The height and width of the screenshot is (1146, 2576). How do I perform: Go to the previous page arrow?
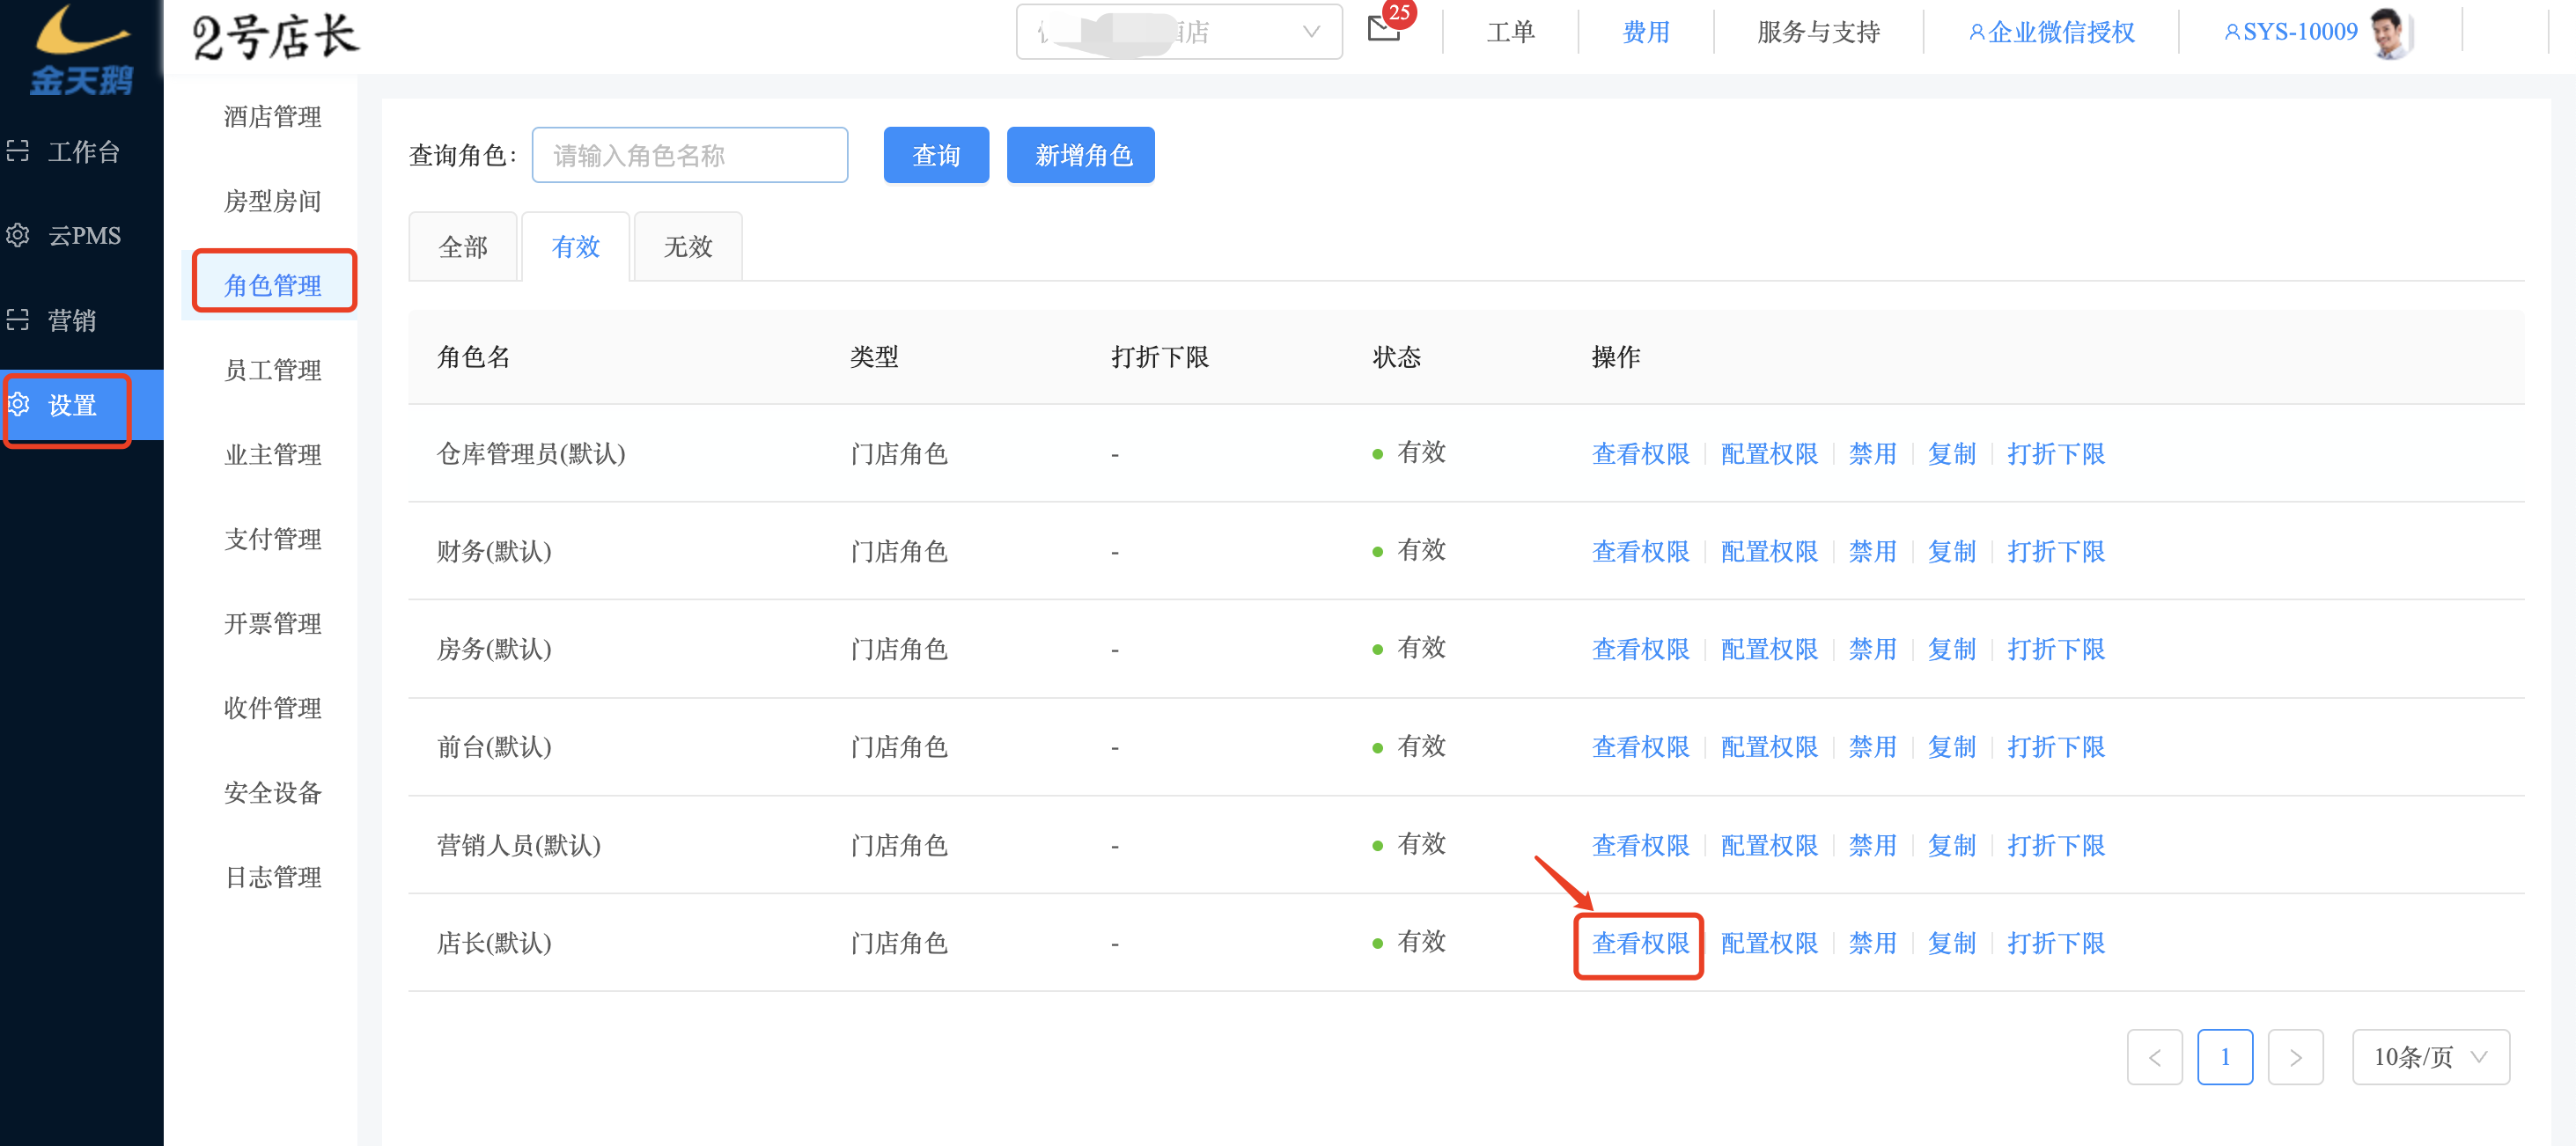click(2154, 1057)
